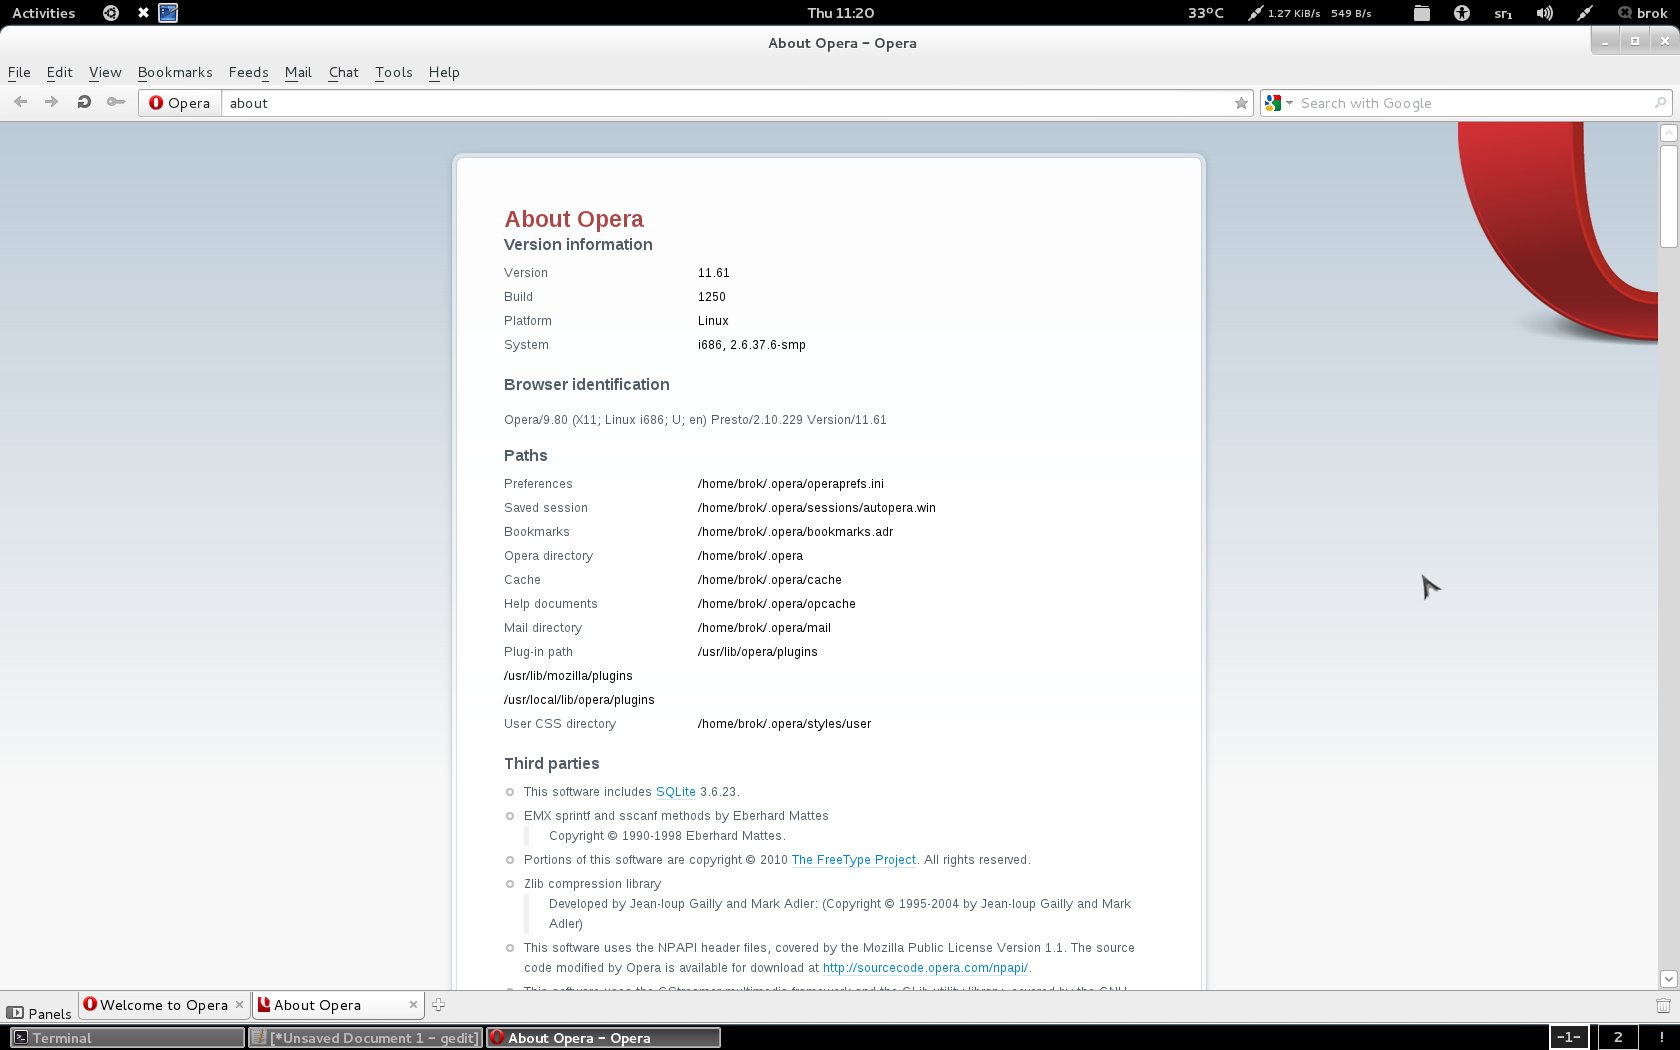Open the brok user menu
This screenshot has height=1050, width=1680.
pyautogui.click(x=1642, y=13)
